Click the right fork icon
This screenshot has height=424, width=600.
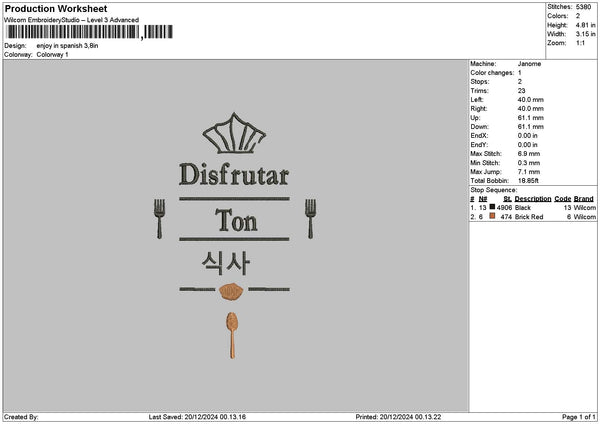(x=310, y=219)
